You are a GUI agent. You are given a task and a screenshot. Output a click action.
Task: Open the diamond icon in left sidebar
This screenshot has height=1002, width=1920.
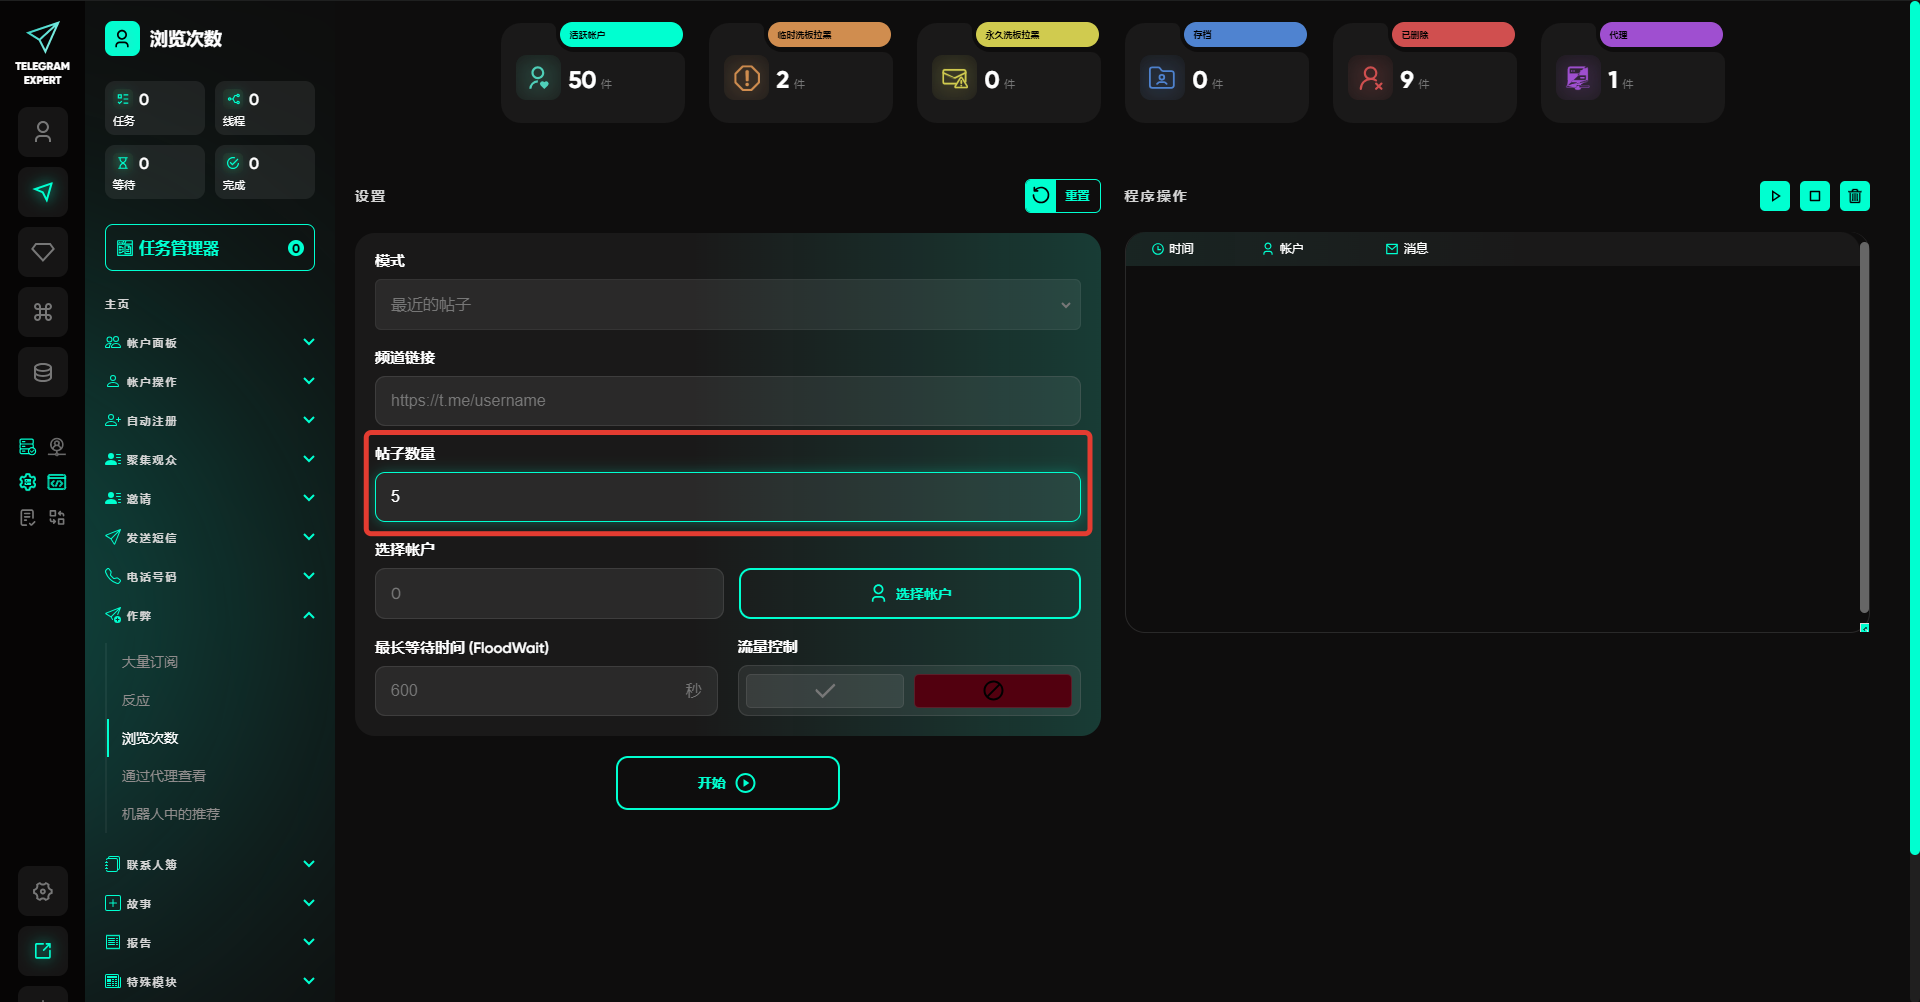(43, 252)
